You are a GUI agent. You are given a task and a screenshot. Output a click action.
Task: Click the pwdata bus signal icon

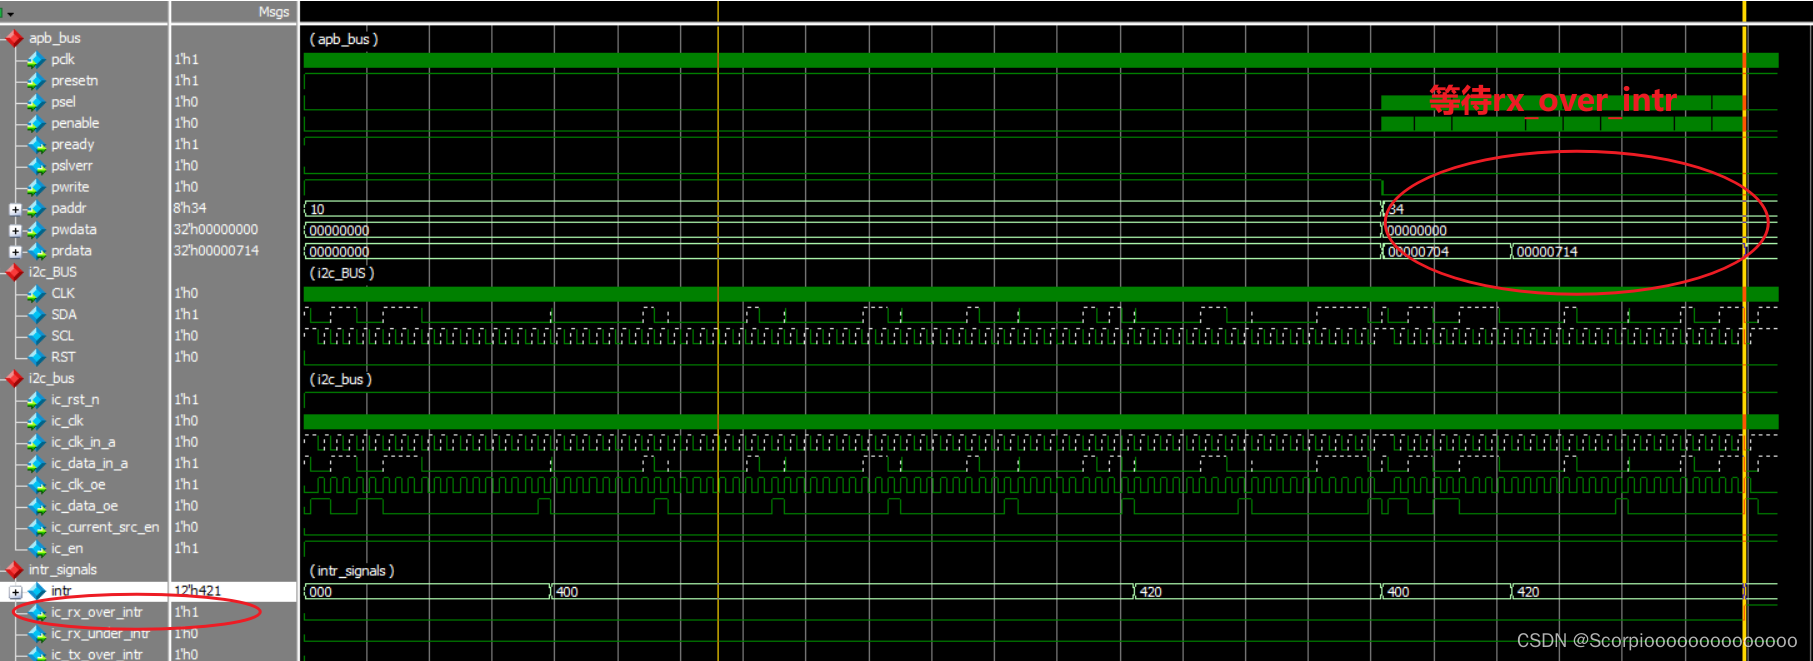coord(36,230)
